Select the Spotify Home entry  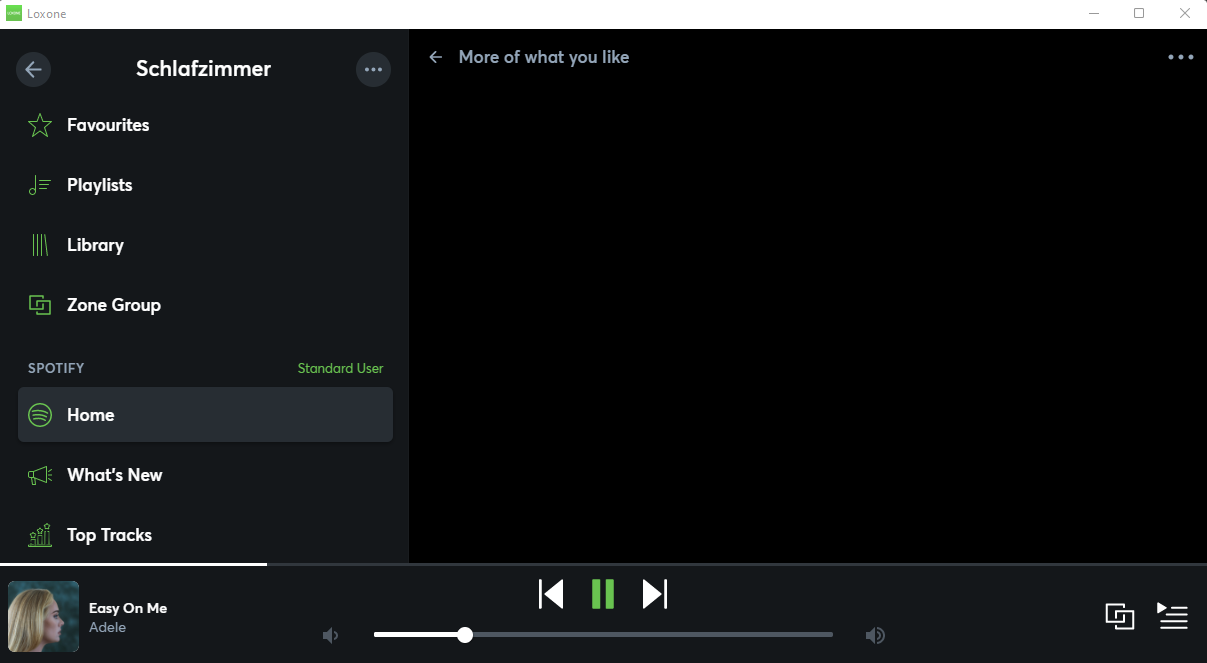pyautogui.click(x=205, y=415)
